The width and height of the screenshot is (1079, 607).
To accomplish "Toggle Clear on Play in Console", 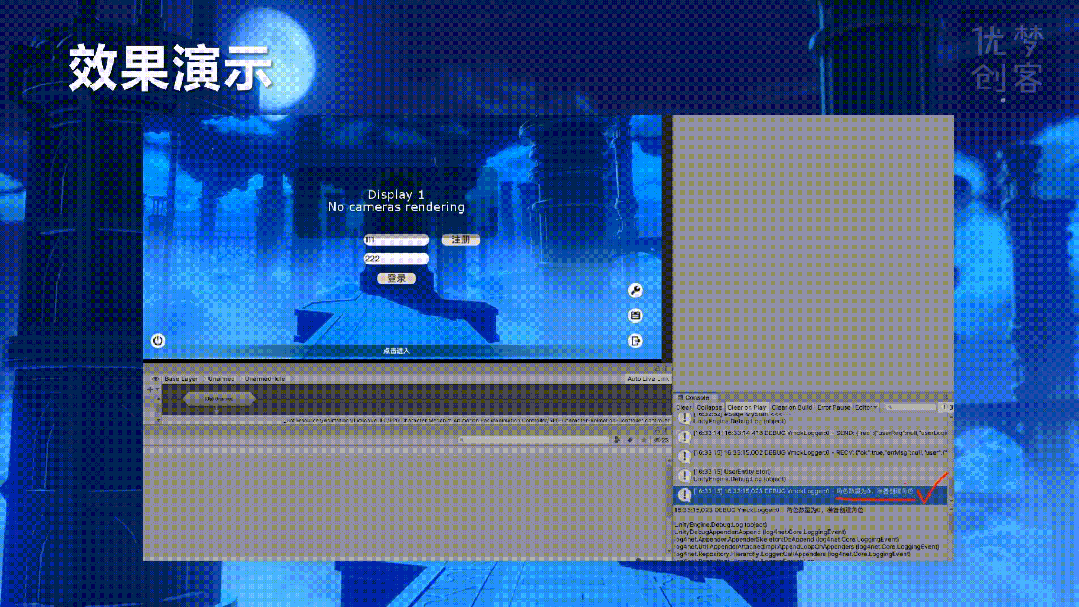I will [747, 407].
